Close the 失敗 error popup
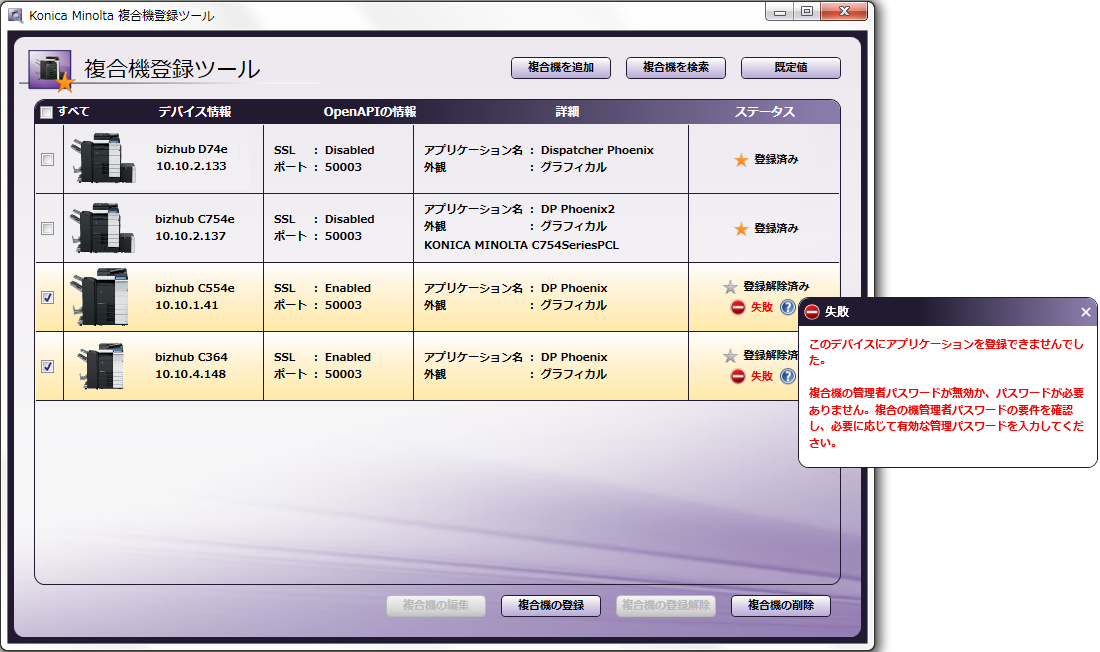Screen dimensions: 1100x652 coord(1085,312)
